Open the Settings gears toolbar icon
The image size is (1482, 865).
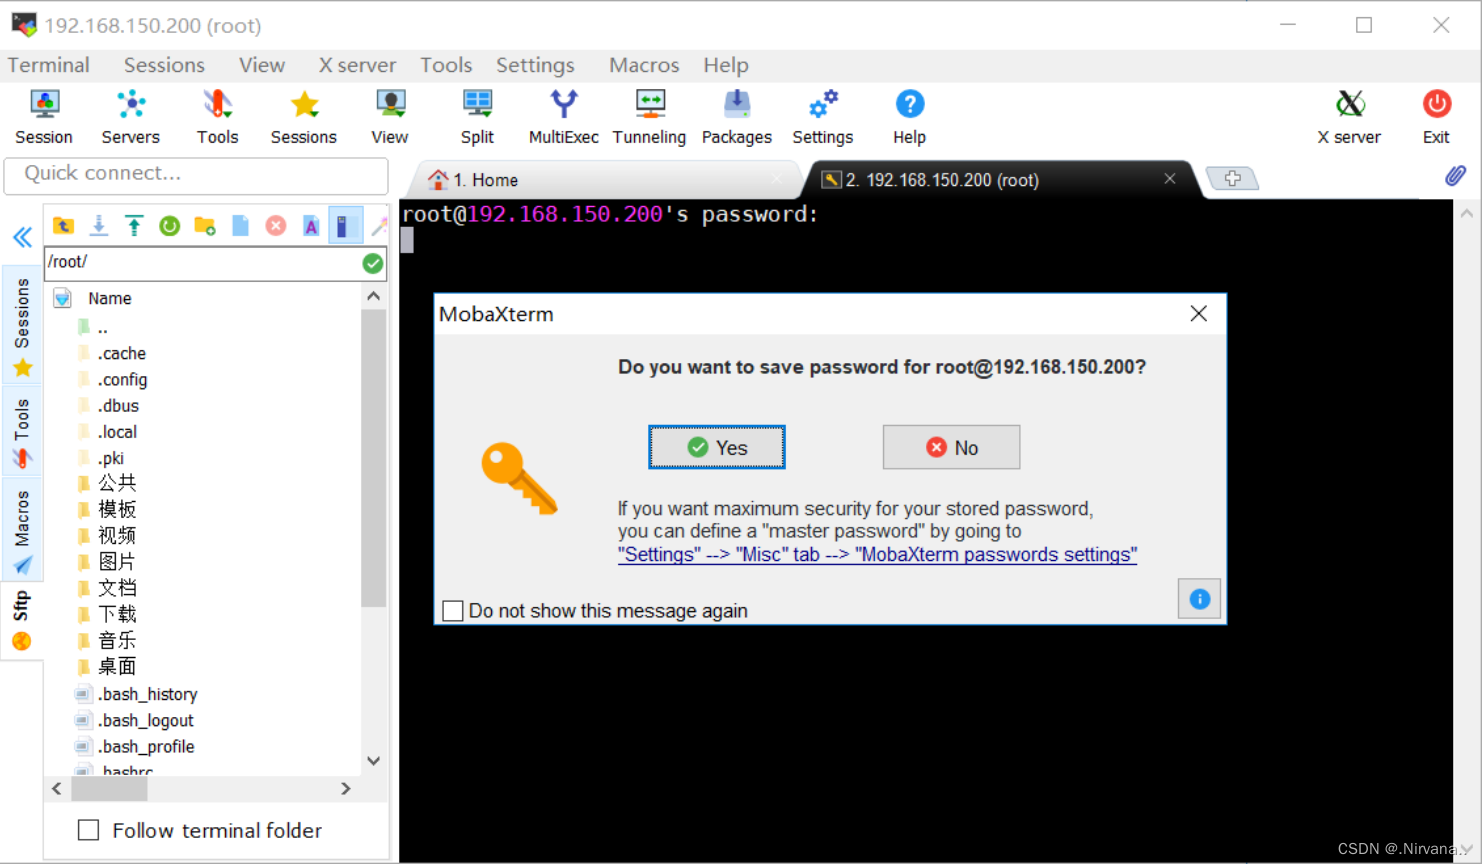(x=823, y=117)
